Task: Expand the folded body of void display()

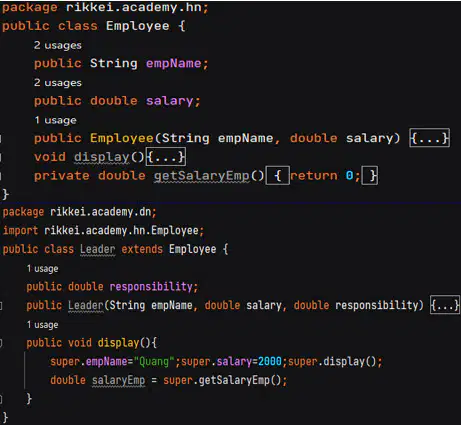Action: coord(166,156)
